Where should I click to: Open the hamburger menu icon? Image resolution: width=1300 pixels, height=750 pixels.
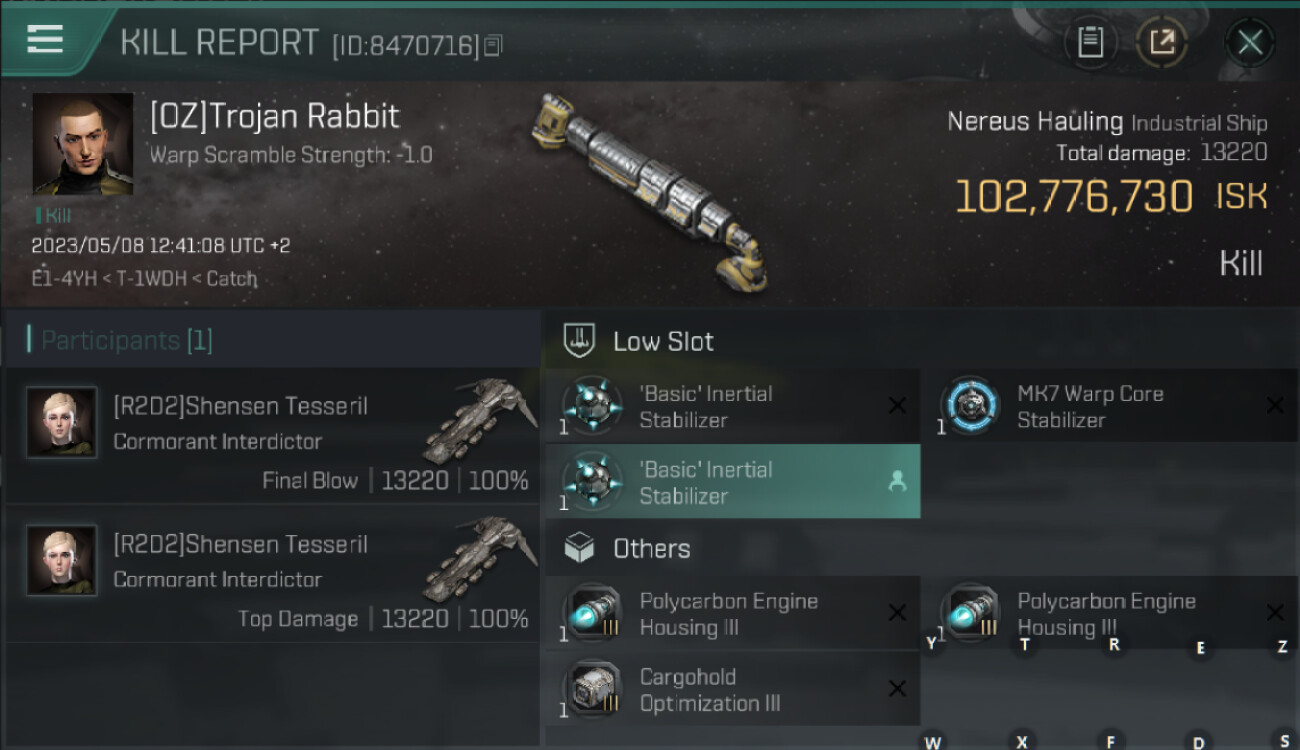pos(45,39)
